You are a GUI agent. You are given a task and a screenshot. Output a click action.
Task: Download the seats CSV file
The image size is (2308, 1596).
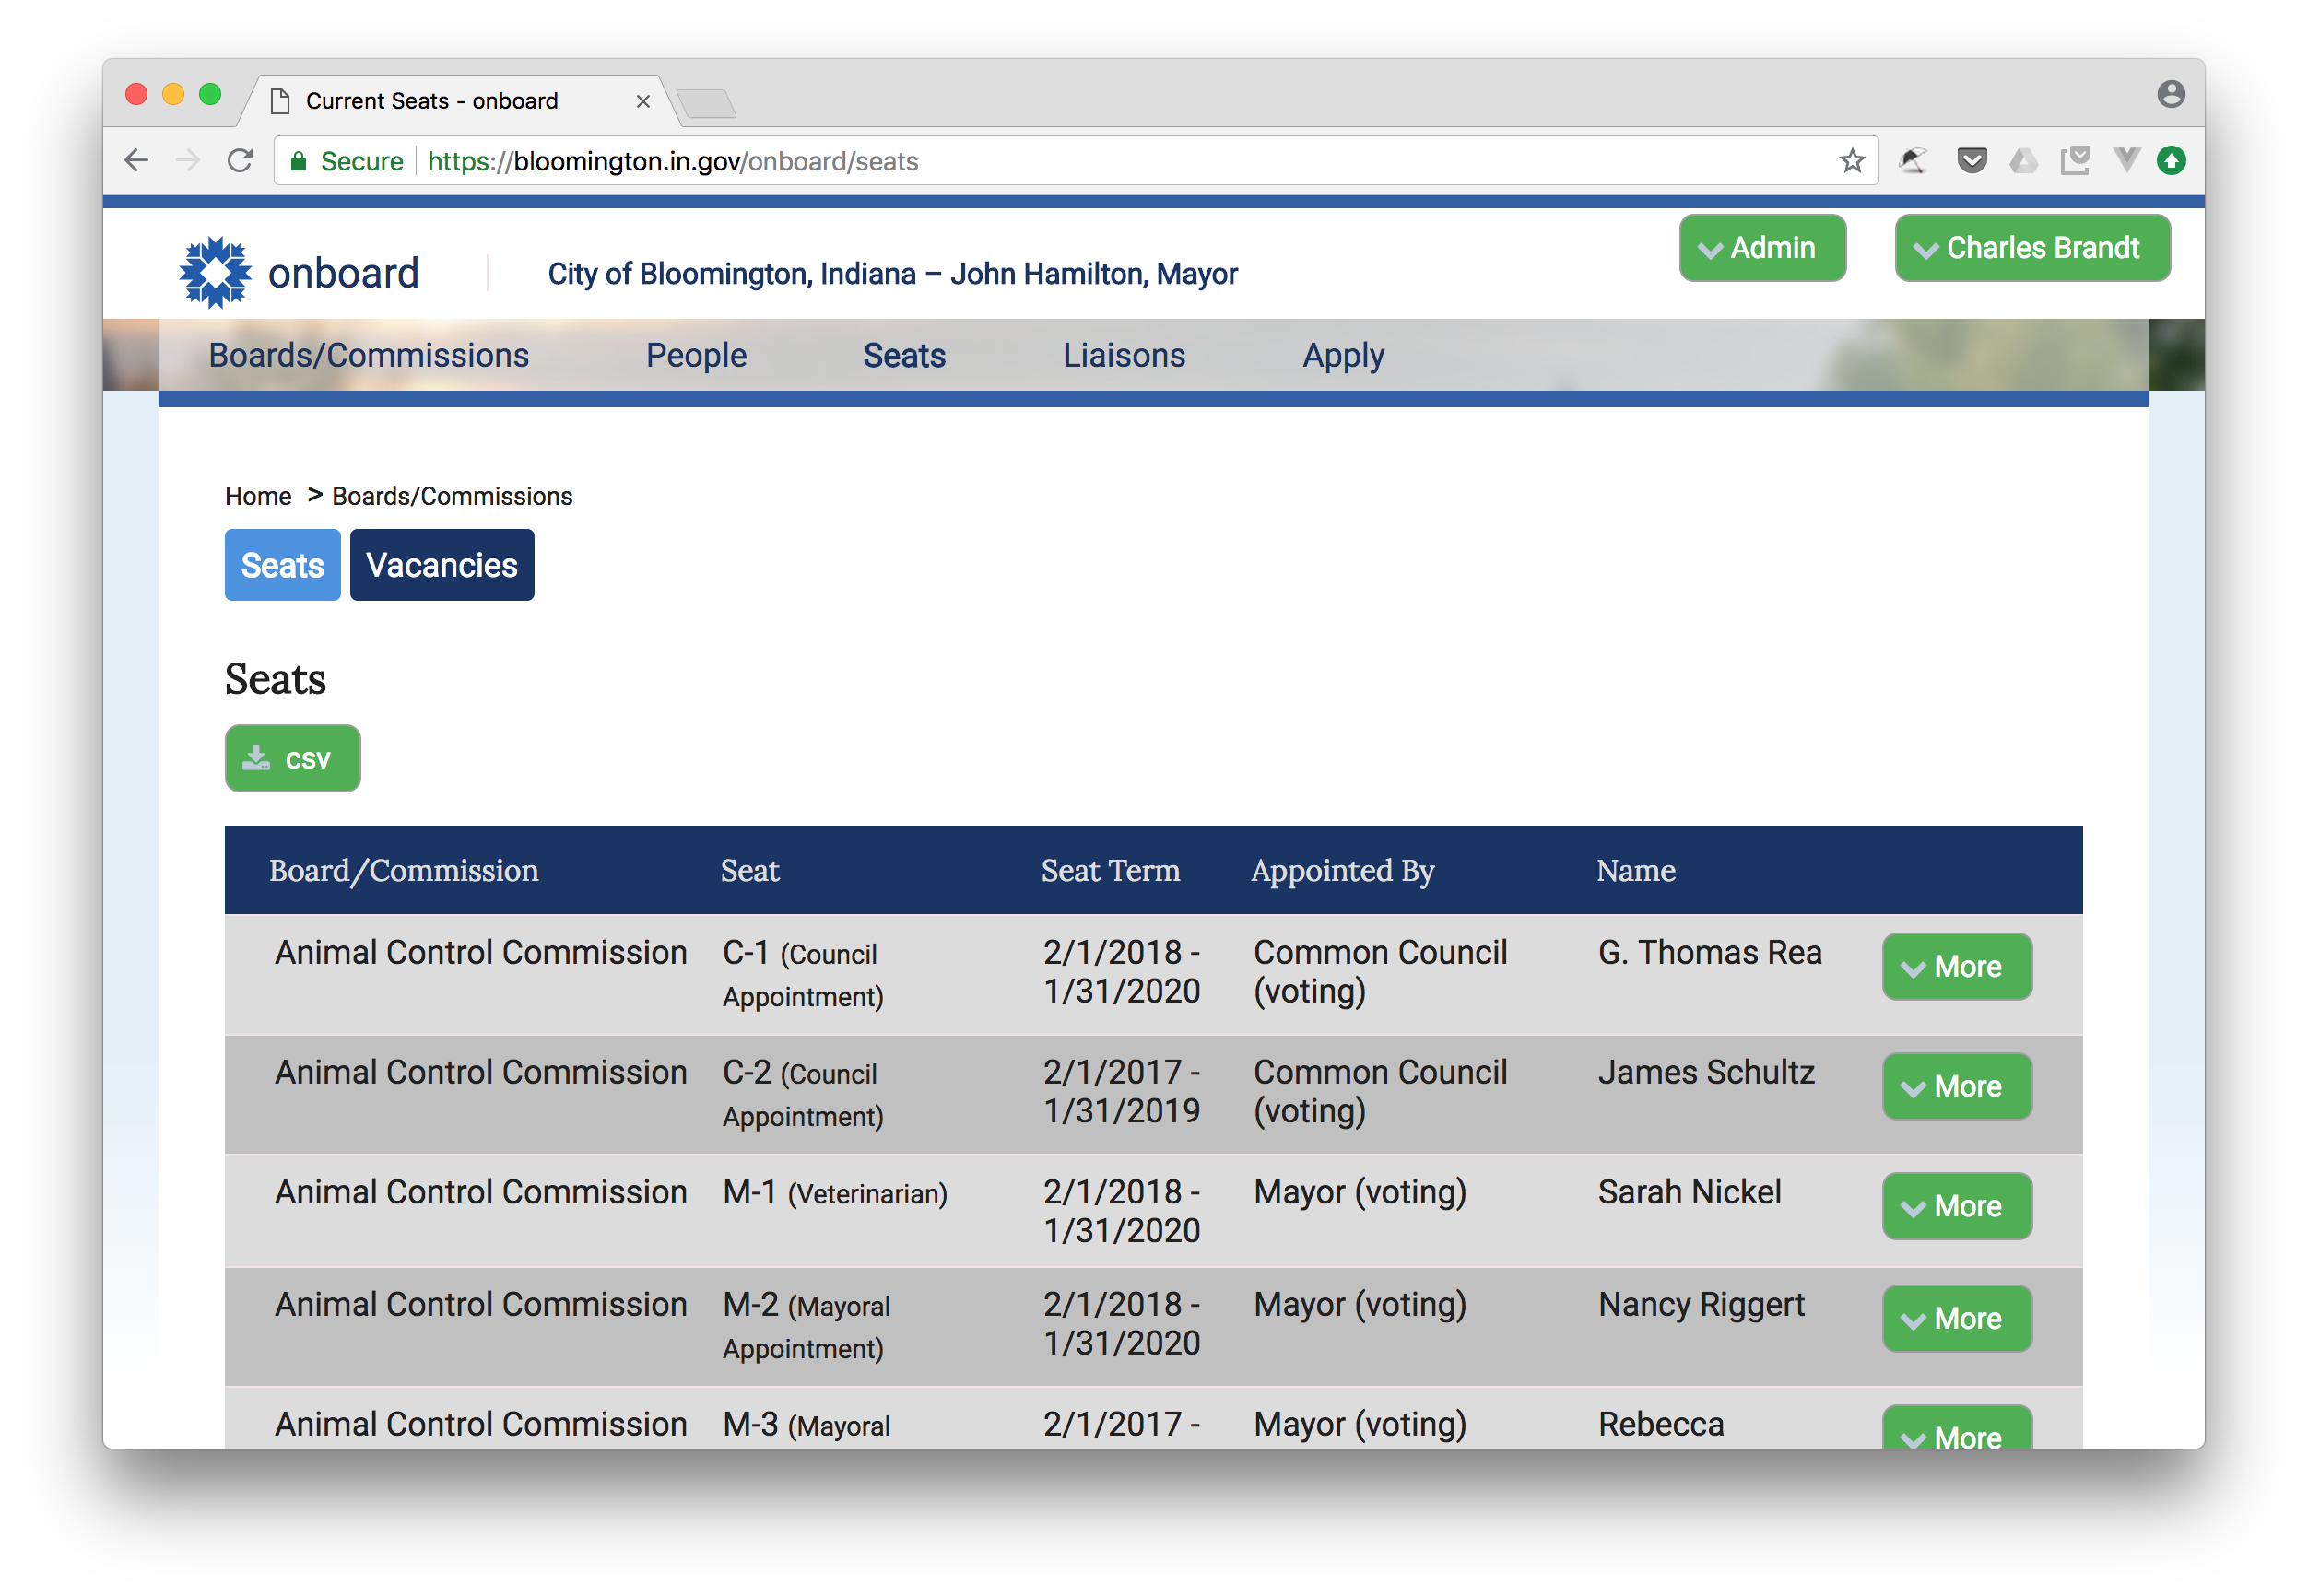tap(292, 758)
